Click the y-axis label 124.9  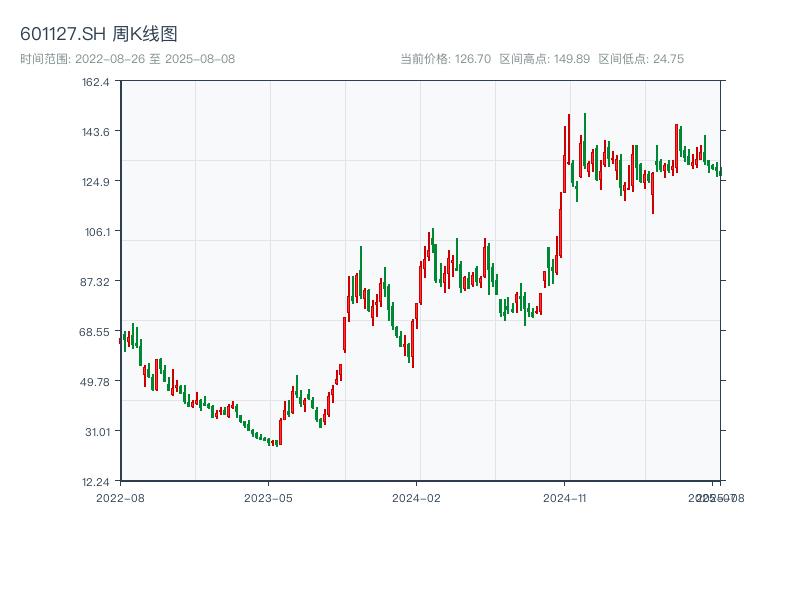[x=96, y=182]
